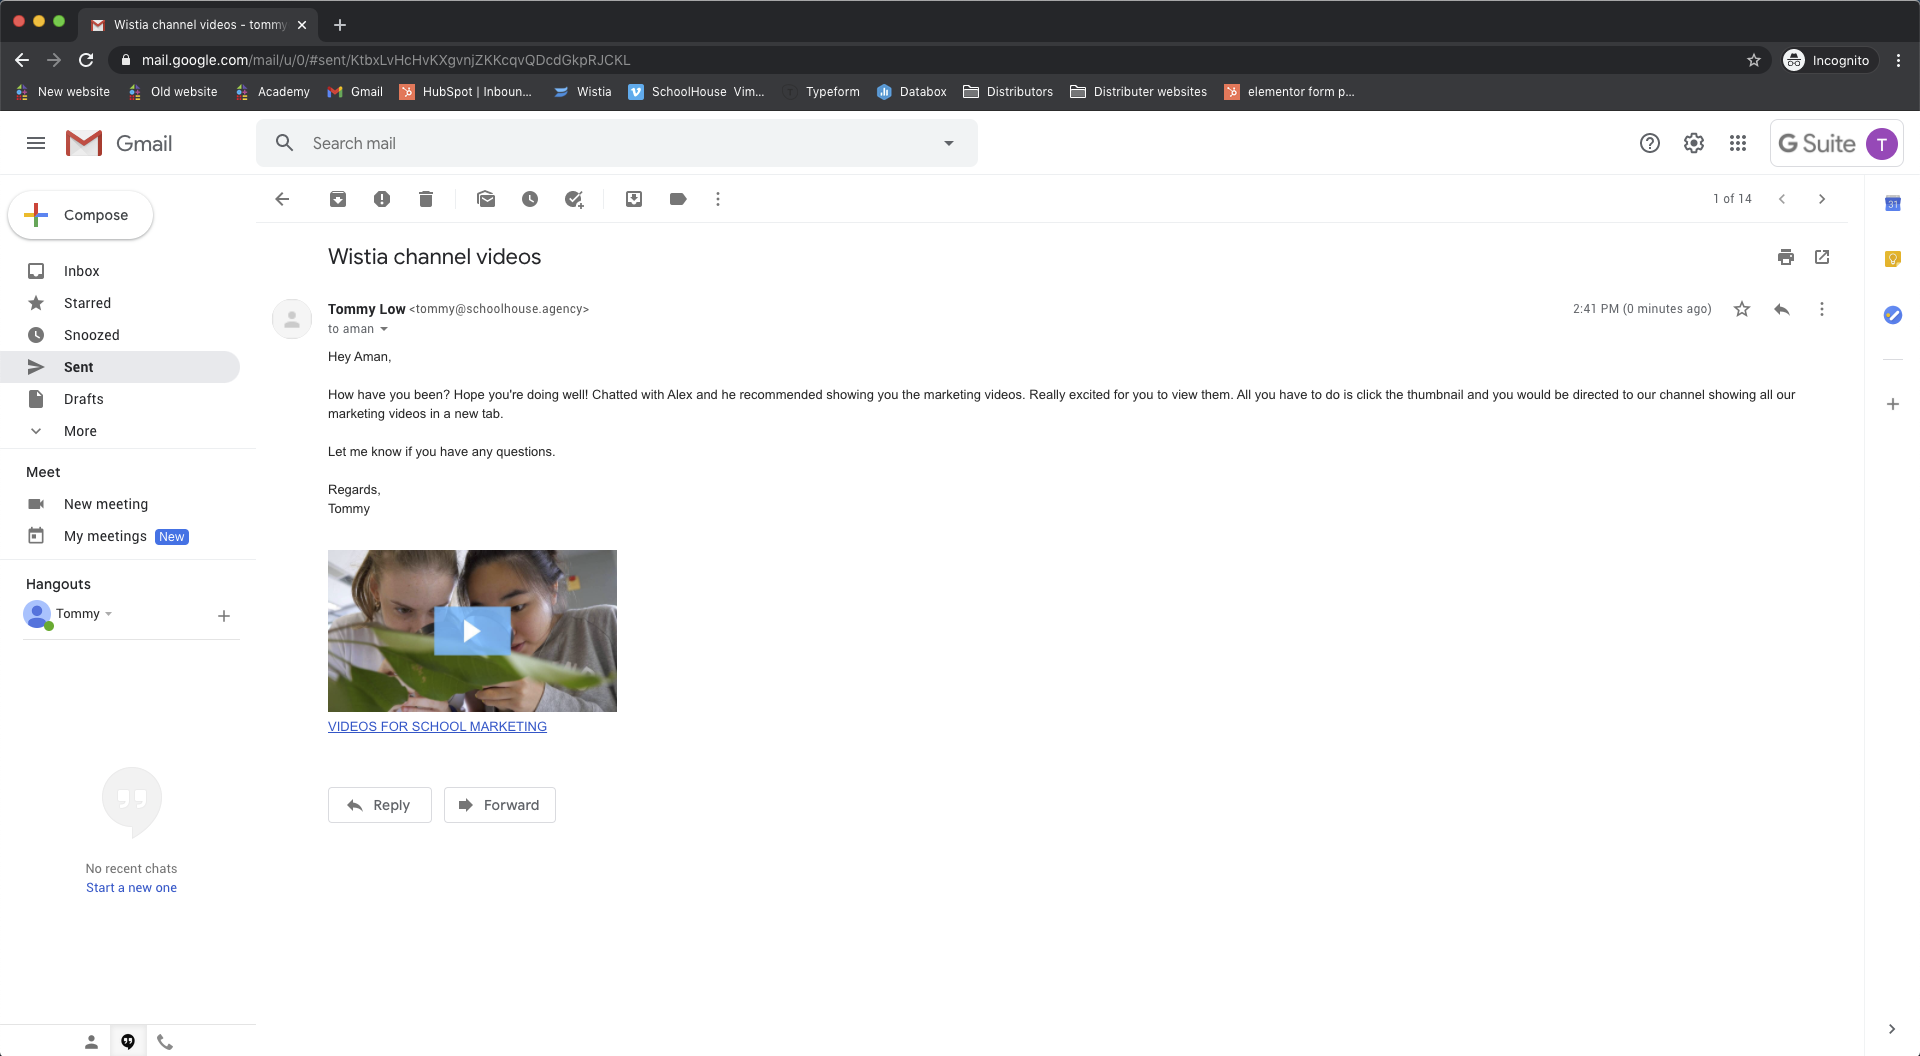The height and width of the screenshot is (1056, 1920).
Task: Move email to Inbox icon
Action: (x=634, y=199)
